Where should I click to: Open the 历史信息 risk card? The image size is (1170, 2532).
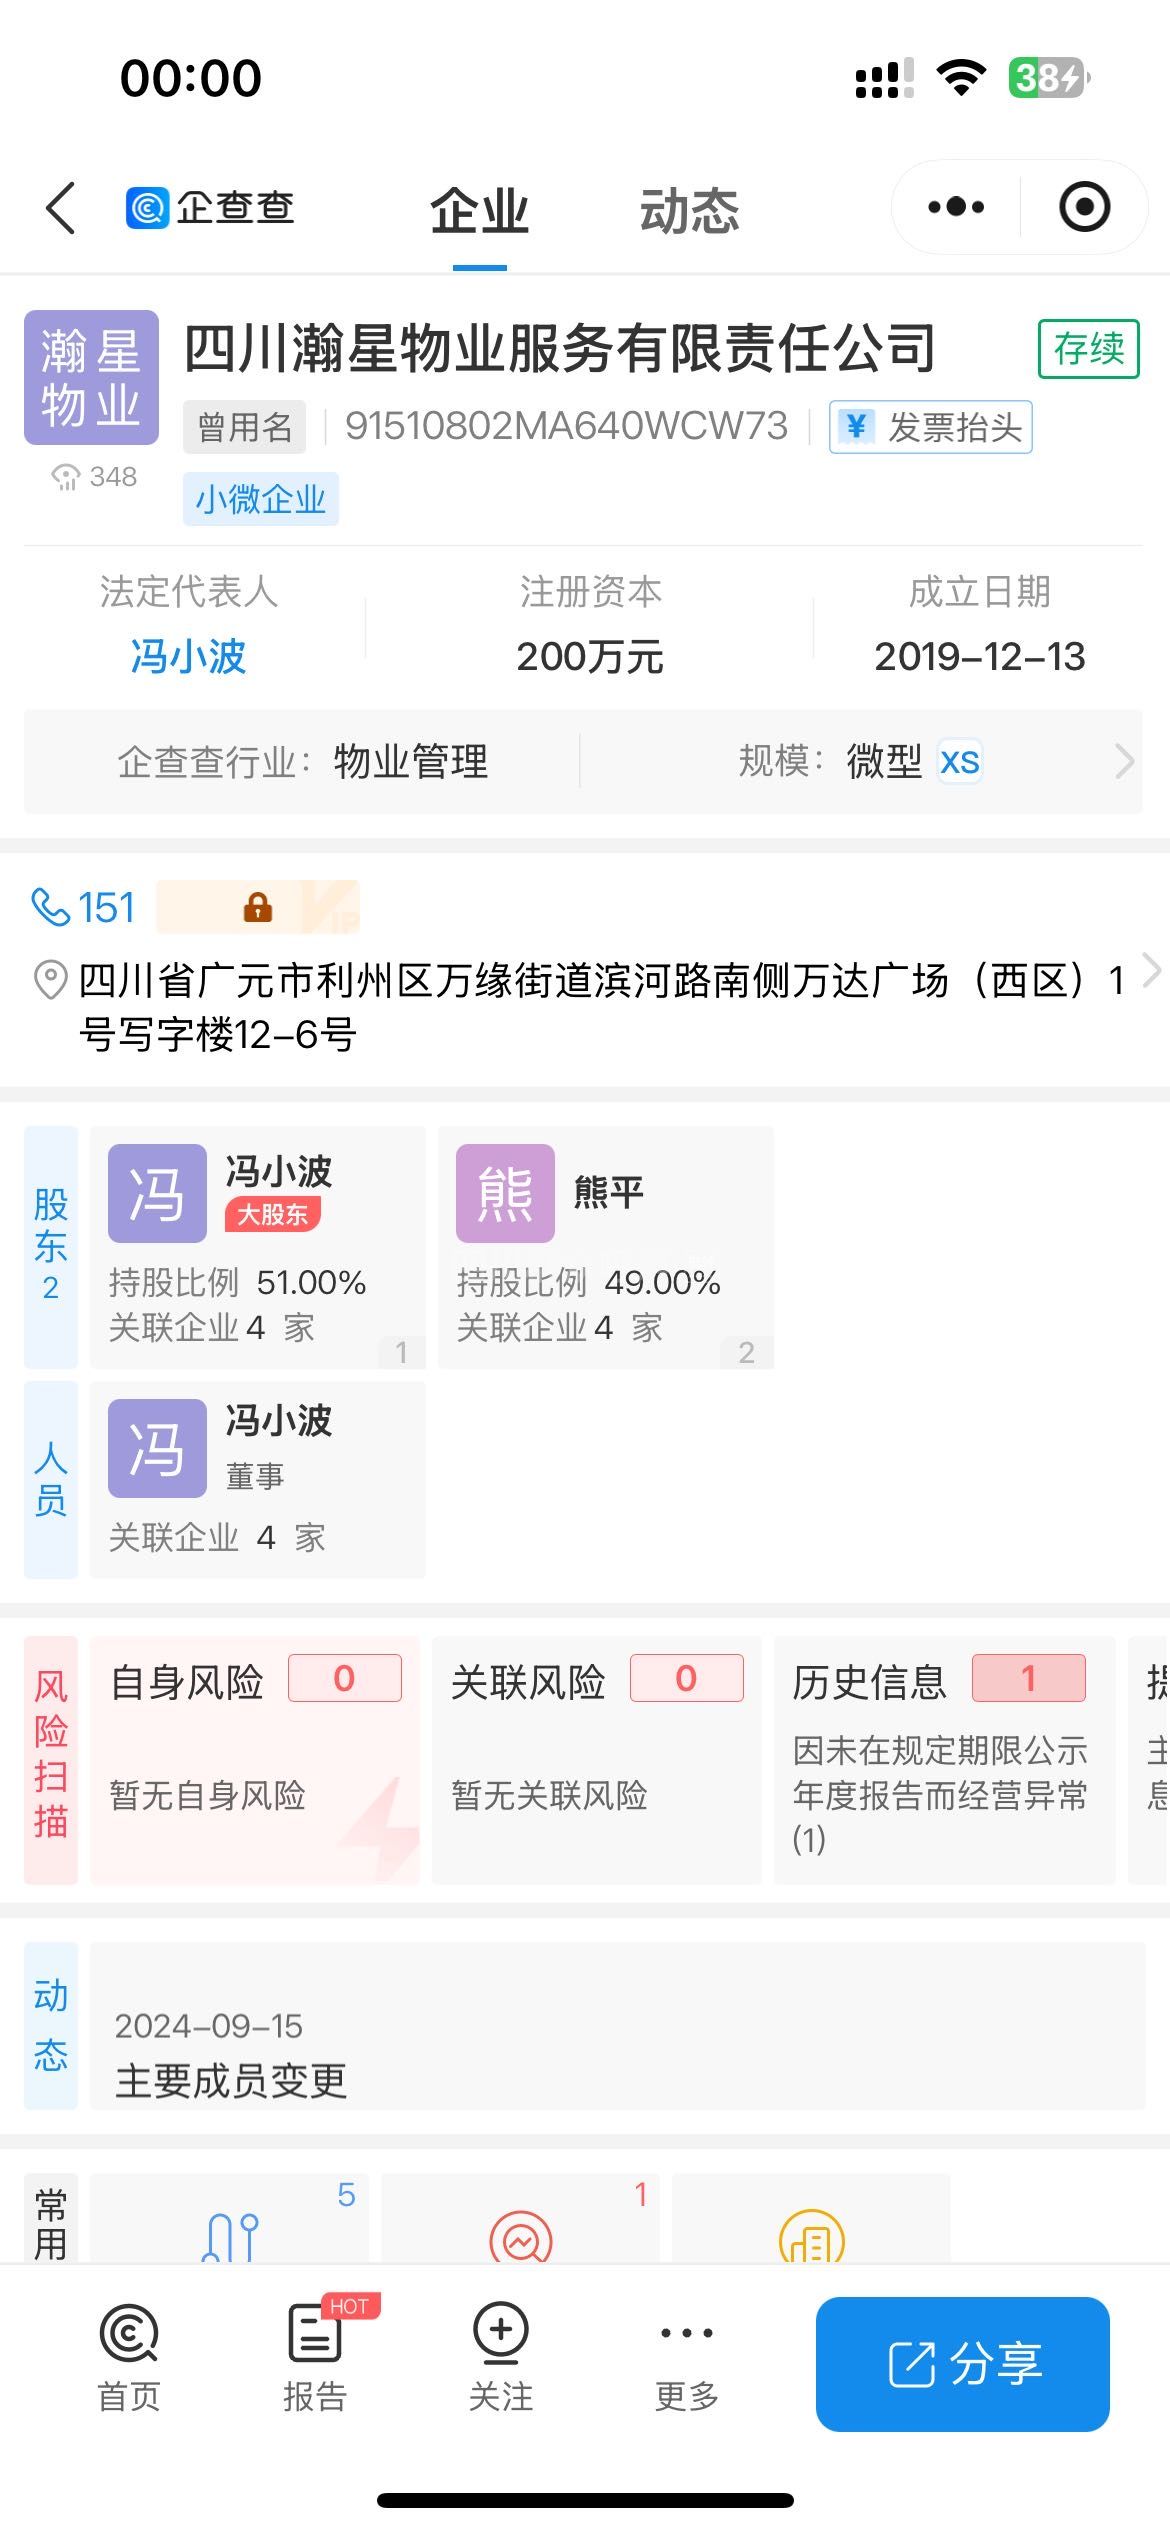tap(944, 1760)
